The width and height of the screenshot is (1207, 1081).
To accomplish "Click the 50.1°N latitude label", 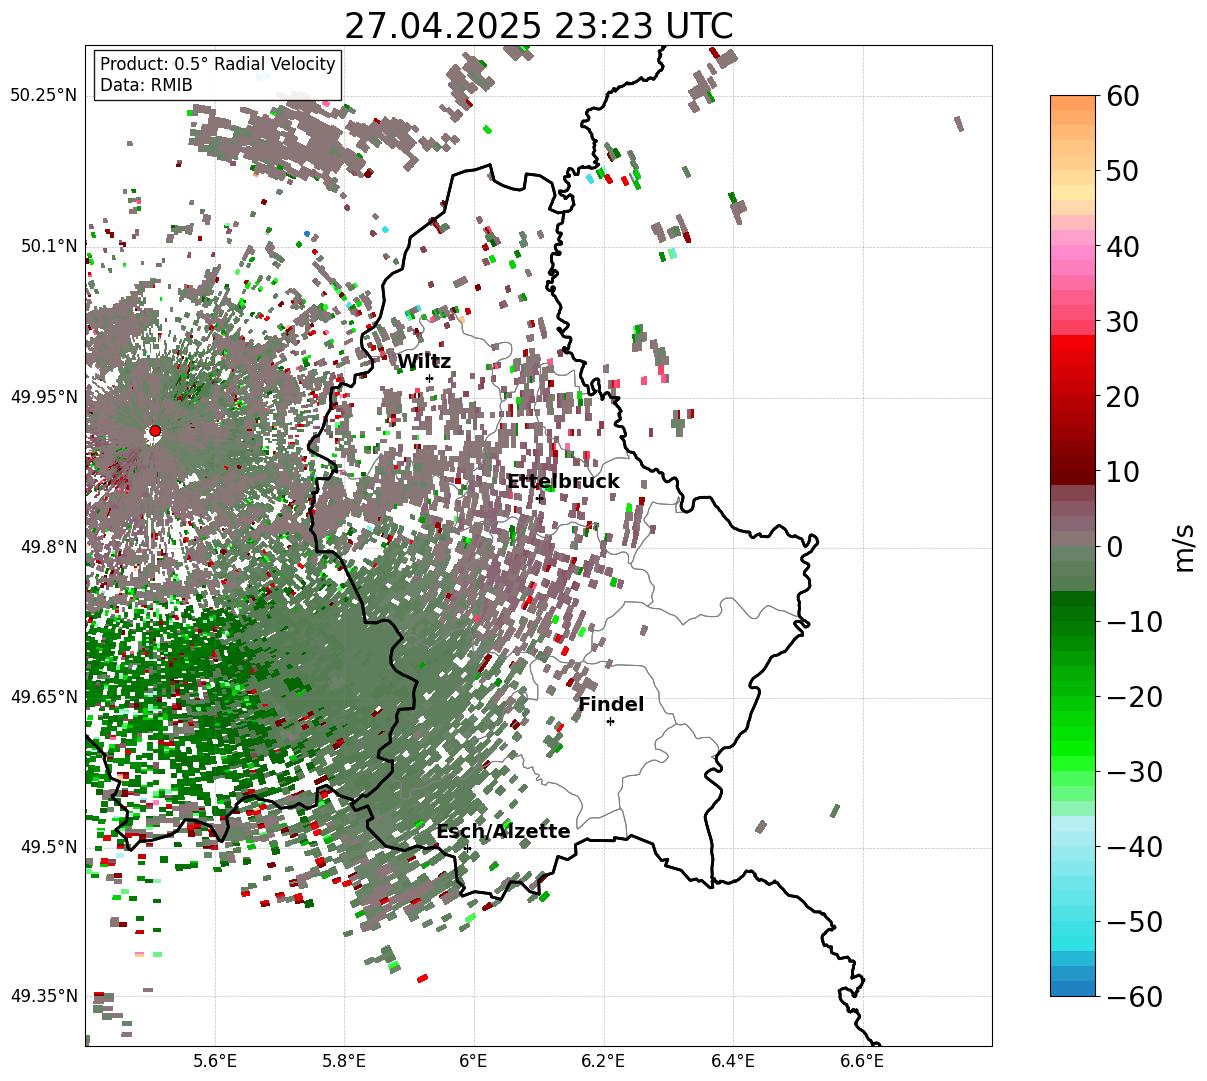I will click(48, 246).
